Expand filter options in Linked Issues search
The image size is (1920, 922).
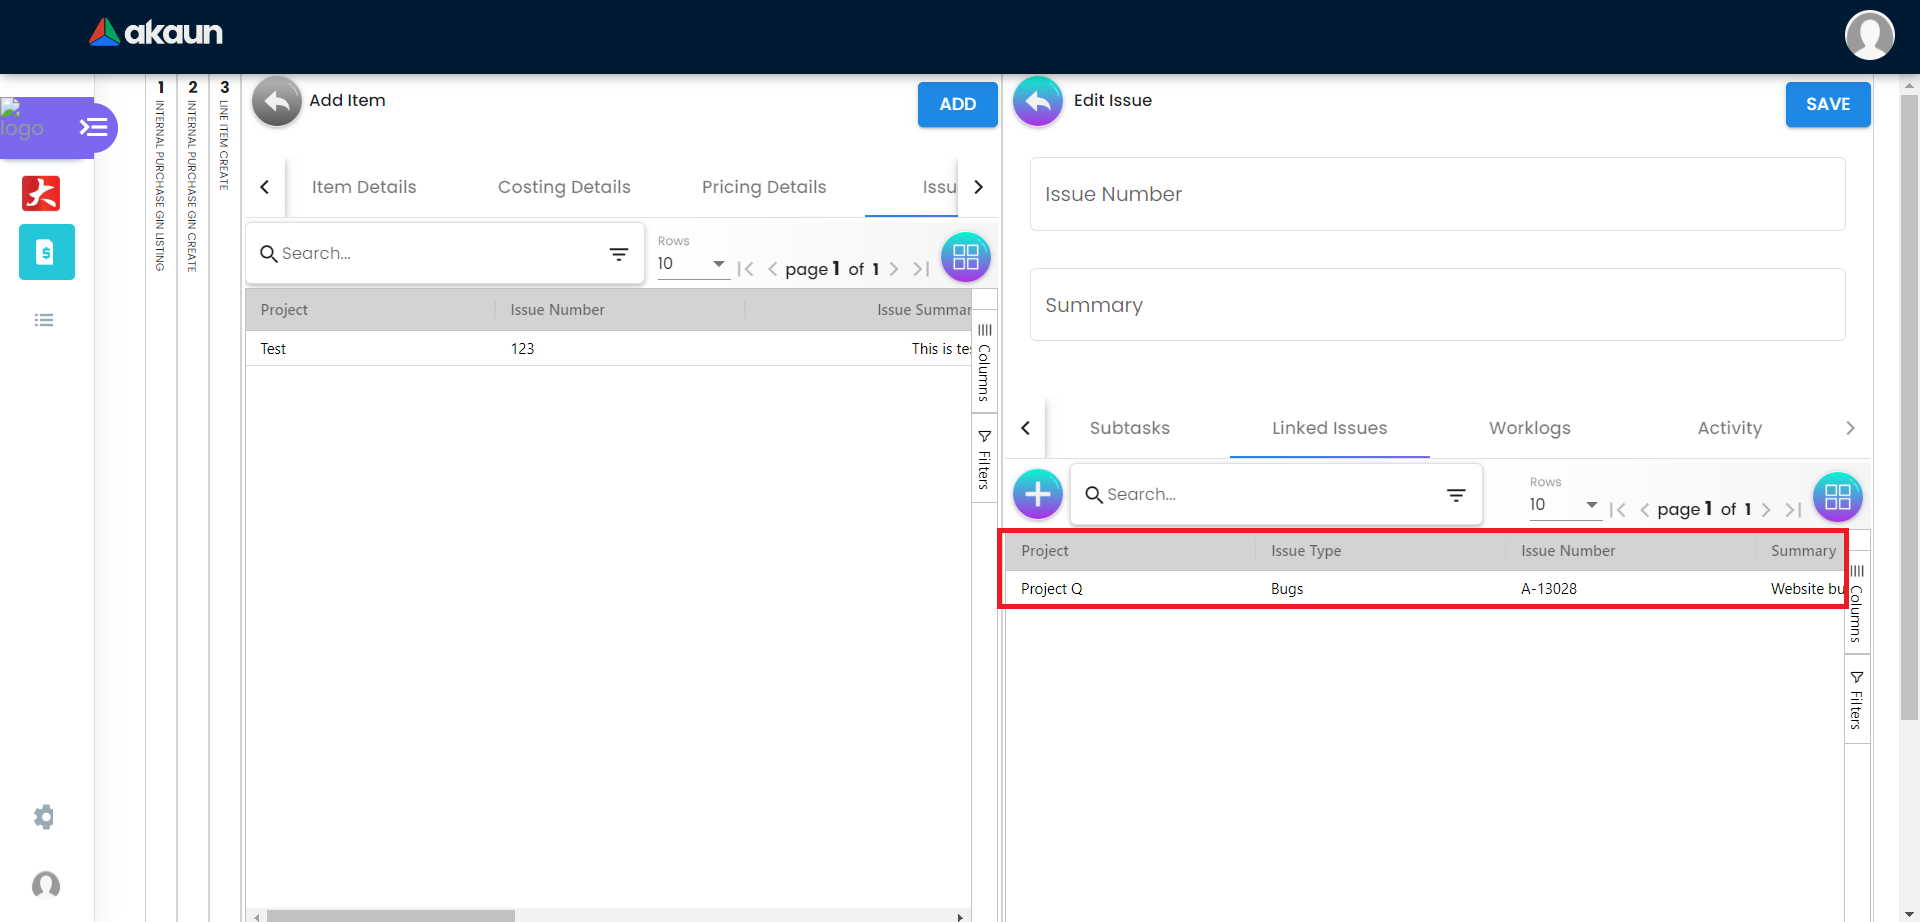[x=1456, y=495]
